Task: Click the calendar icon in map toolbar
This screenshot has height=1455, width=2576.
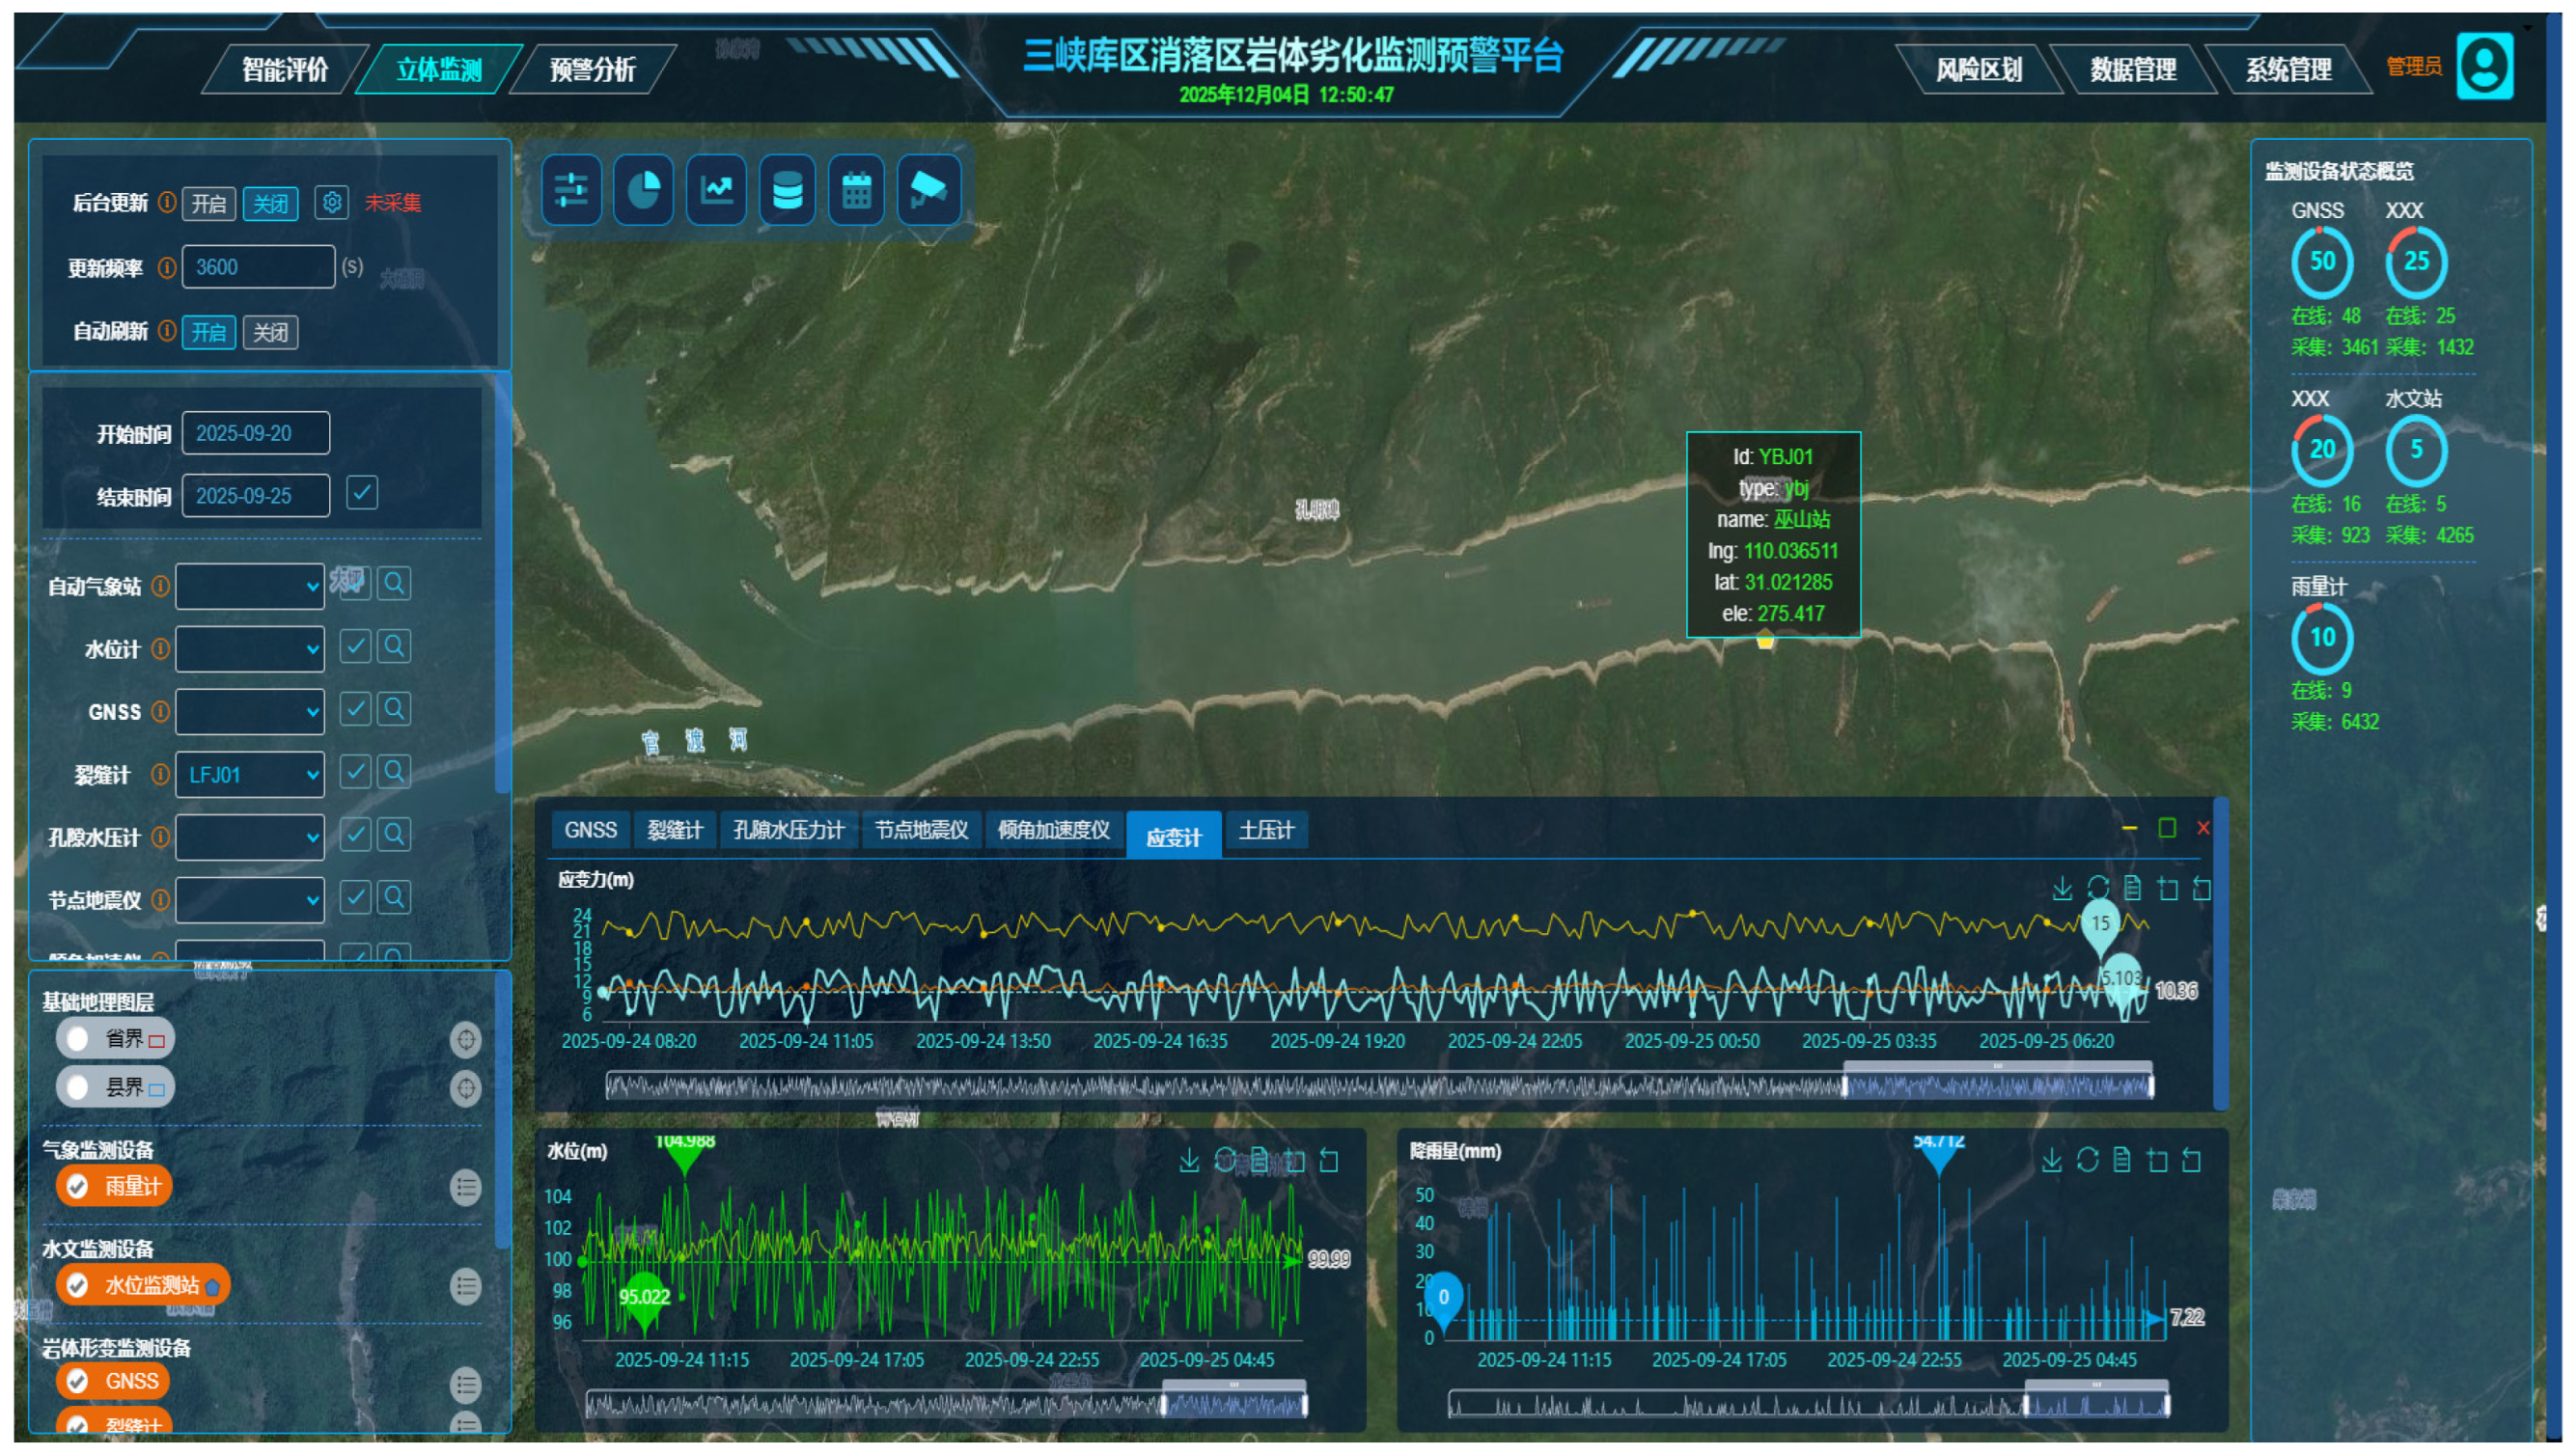Action: coord(857,190)
